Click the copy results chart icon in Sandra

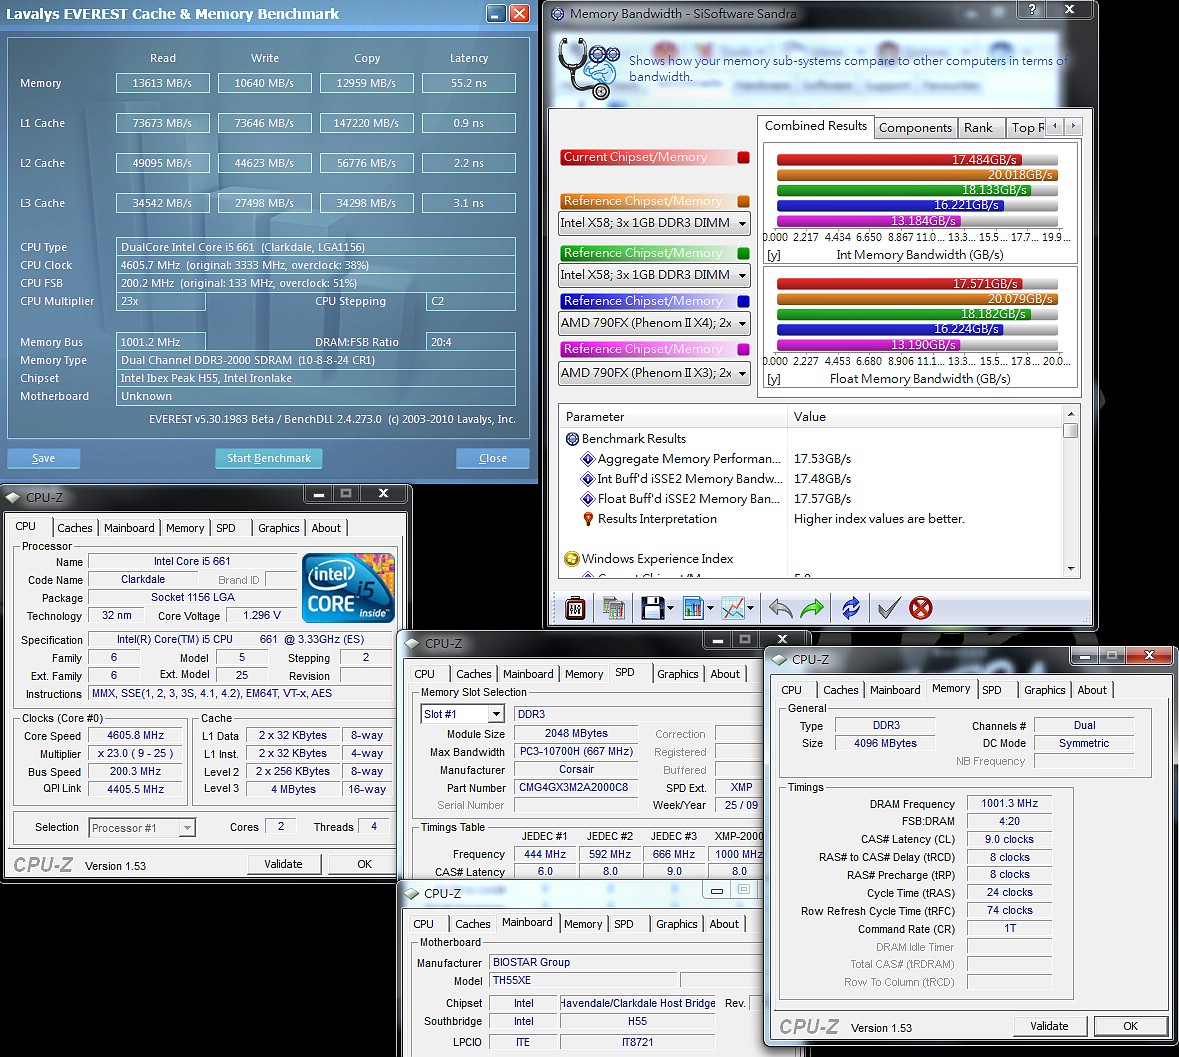pos(614,607)
